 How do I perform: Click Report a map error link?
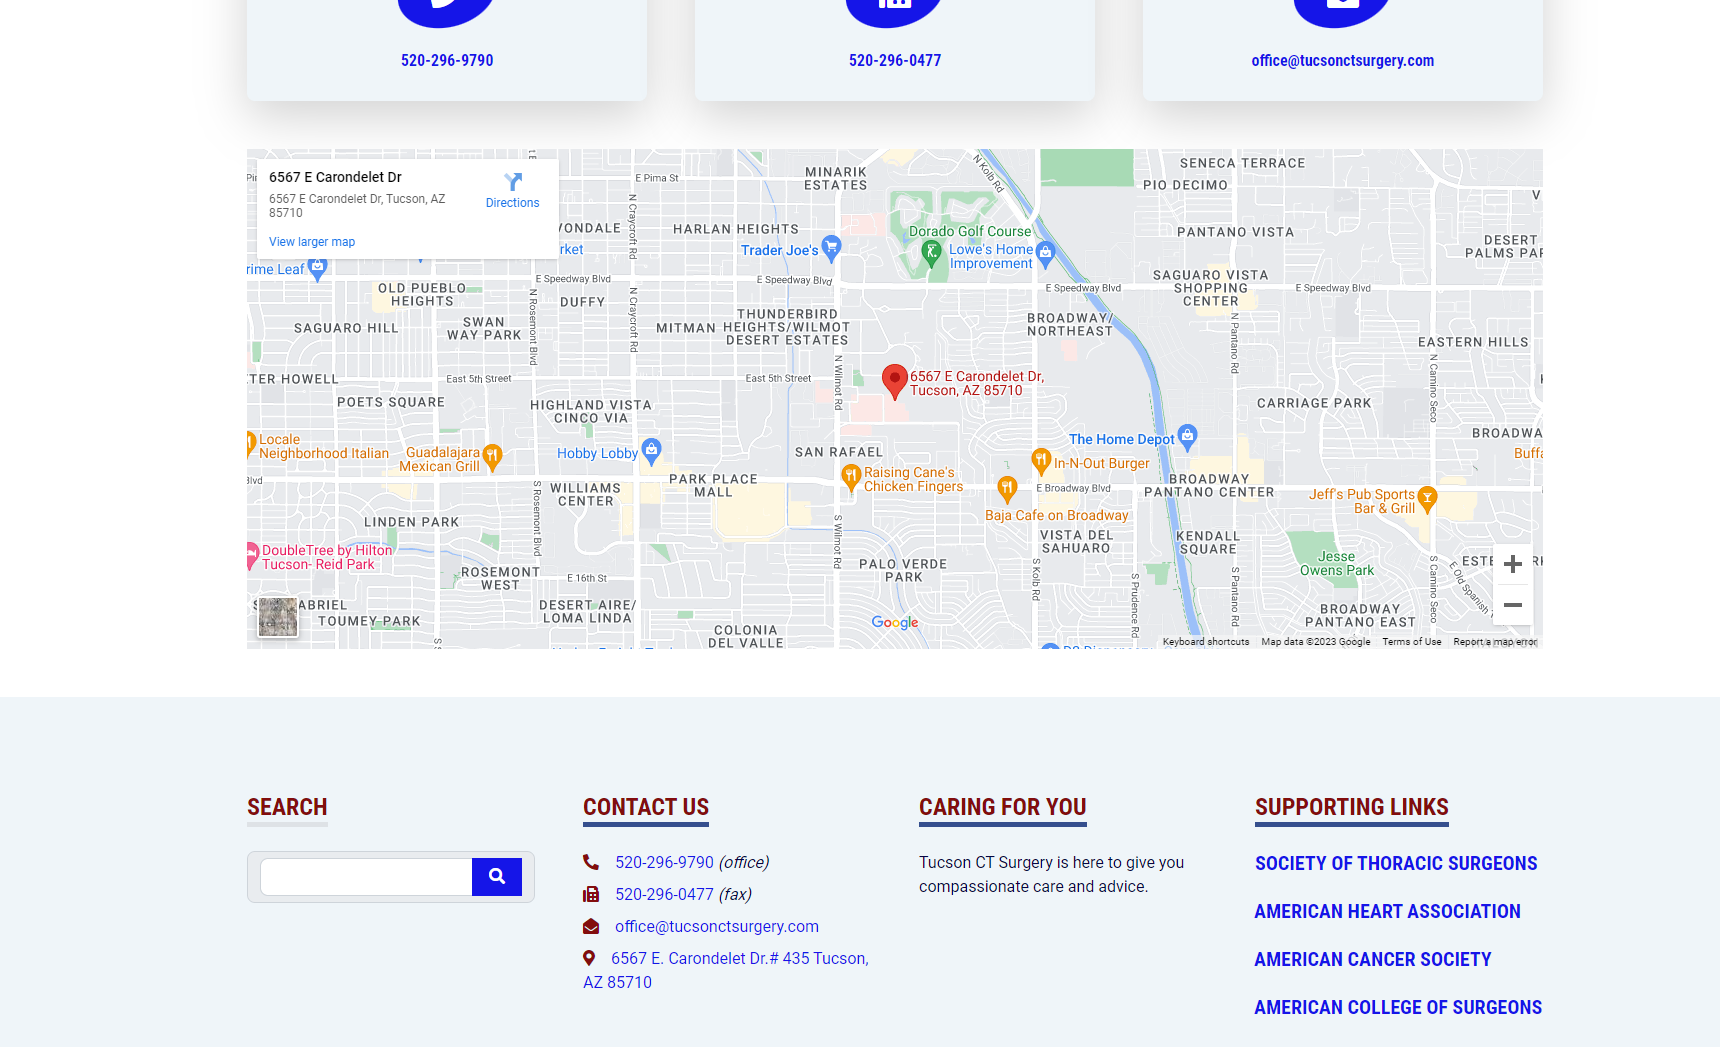pyautogui.click(x=1495, y=642)
